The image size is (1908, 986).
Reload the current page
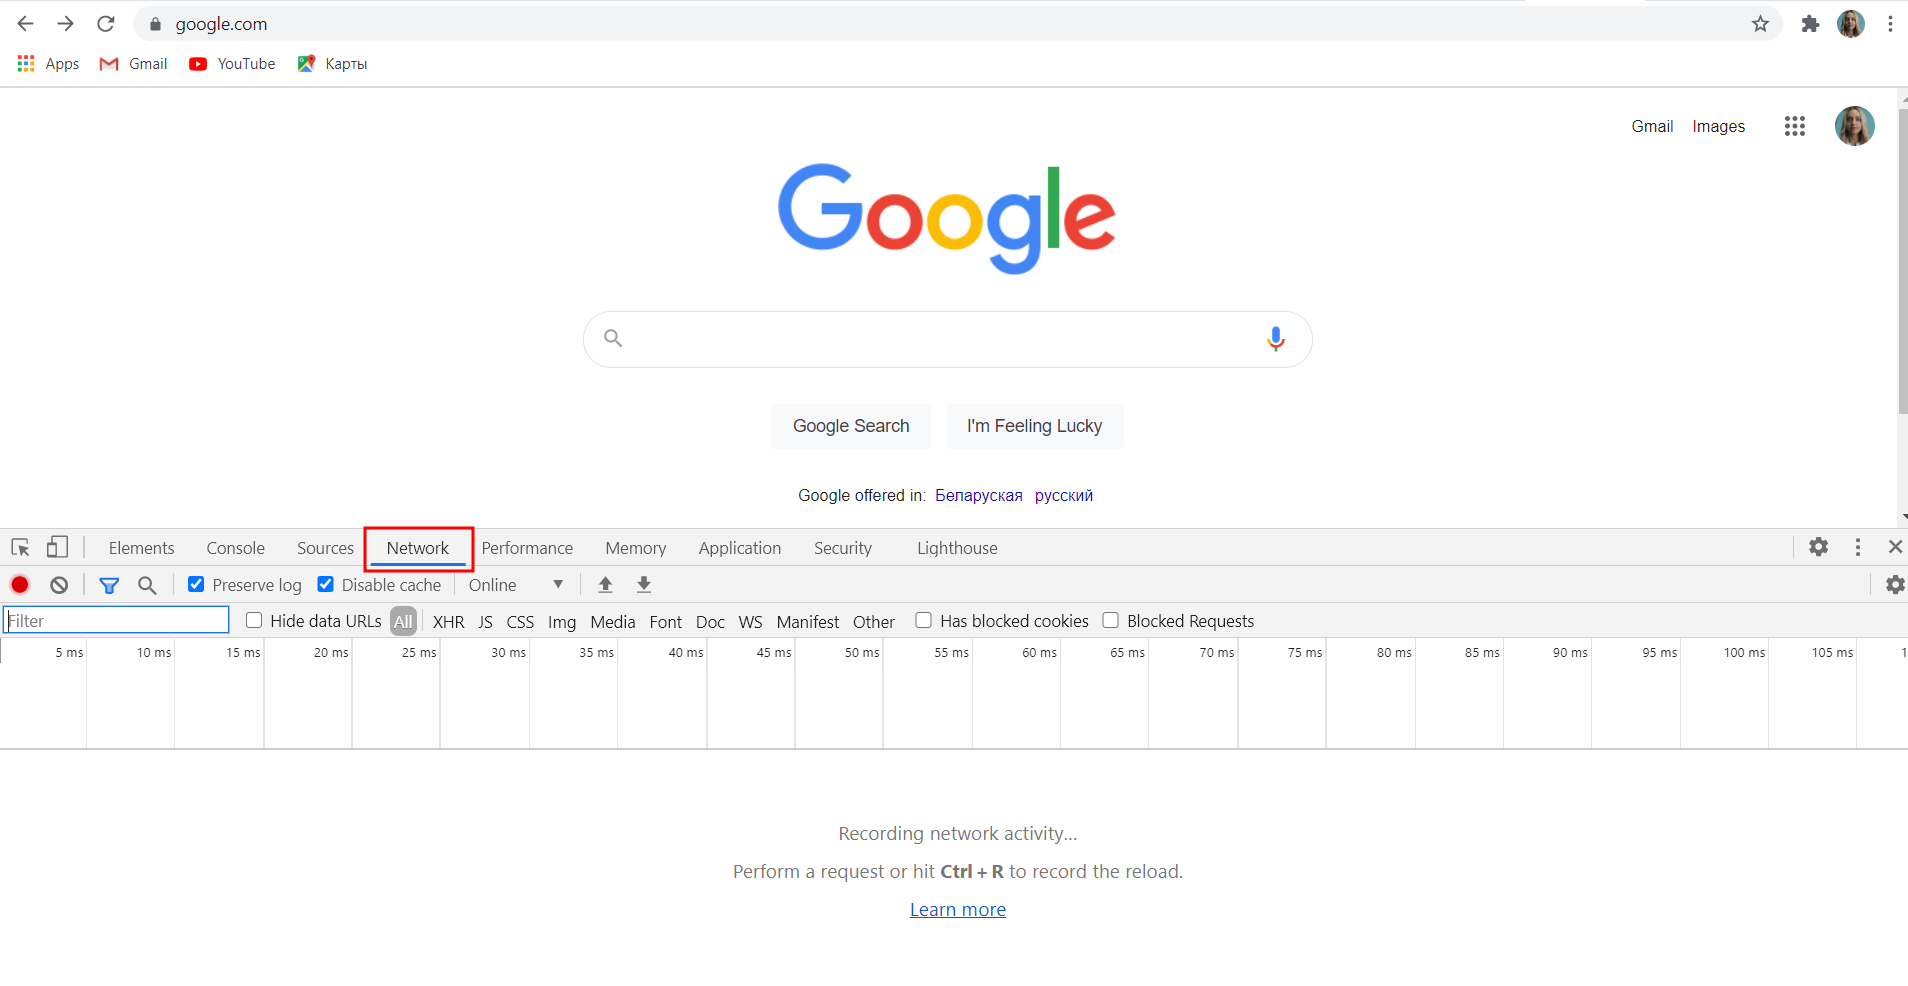coord(106,24)
